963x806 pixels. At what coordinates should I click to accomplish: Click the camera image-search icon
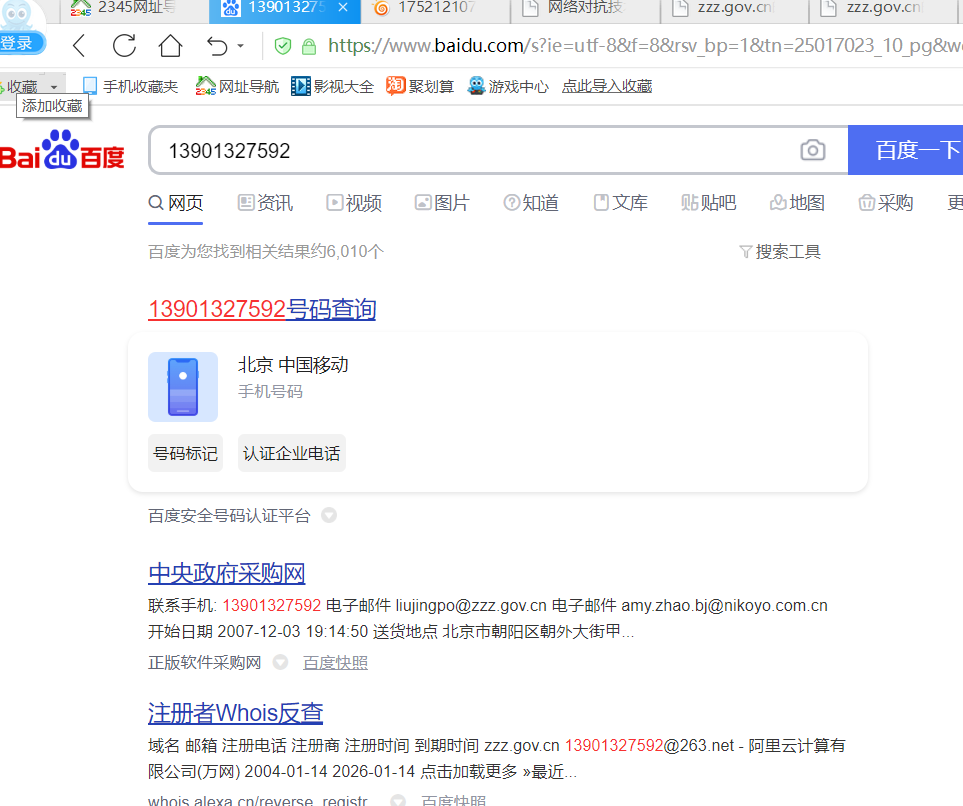pyautogui.click(x=813, y=151)
